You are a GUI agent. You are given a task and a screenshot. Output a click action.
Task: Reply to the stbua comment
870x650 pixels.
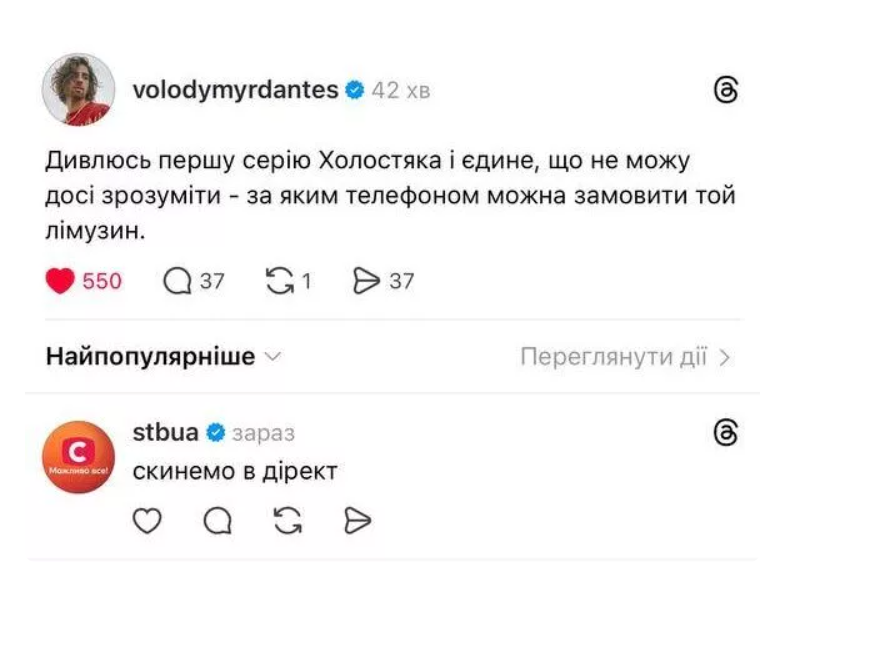point(217,520)
